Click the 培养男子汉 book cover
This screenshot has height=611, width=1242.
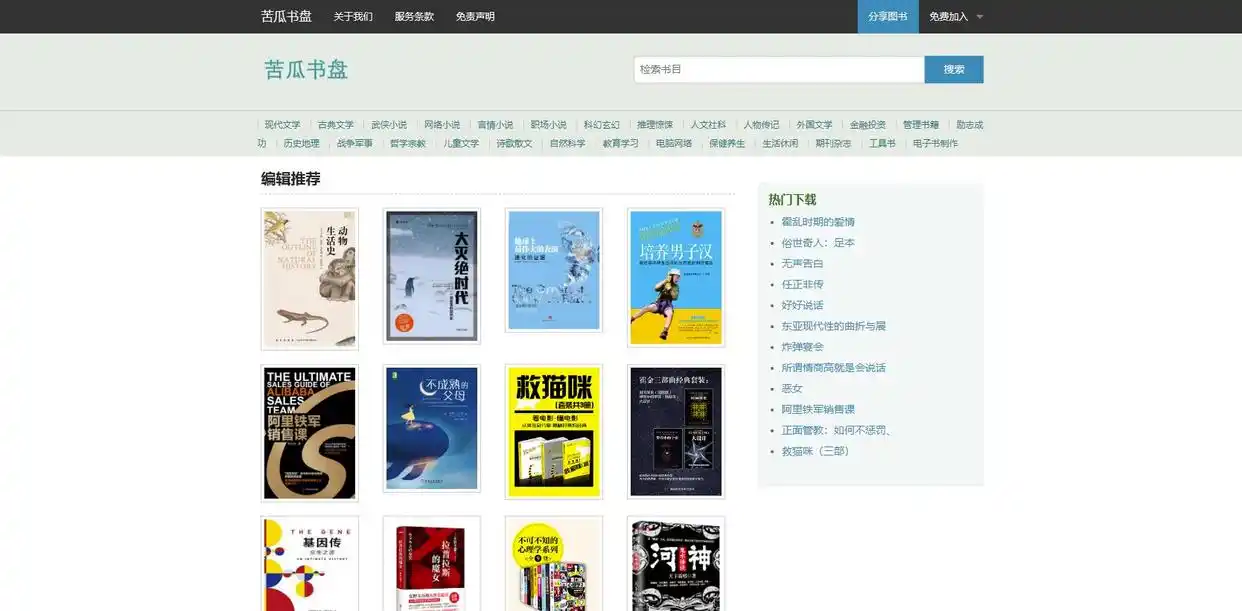(675, 276)
